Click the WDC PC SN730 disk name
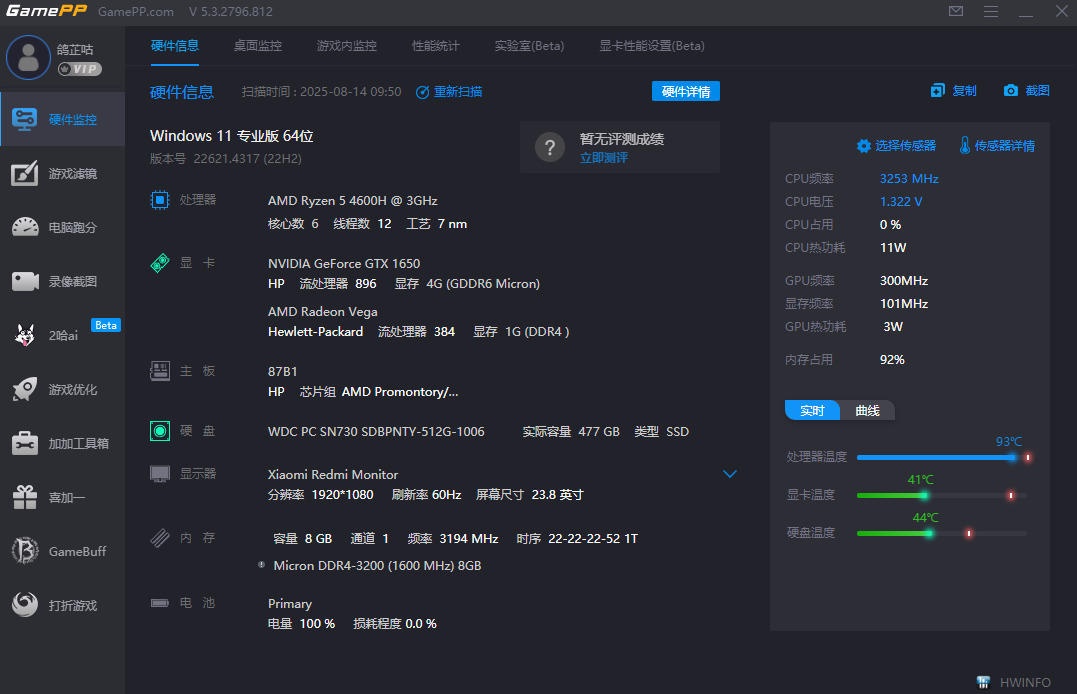The height and width of the screenshot is (694, 1077). [x=376, y=432]
